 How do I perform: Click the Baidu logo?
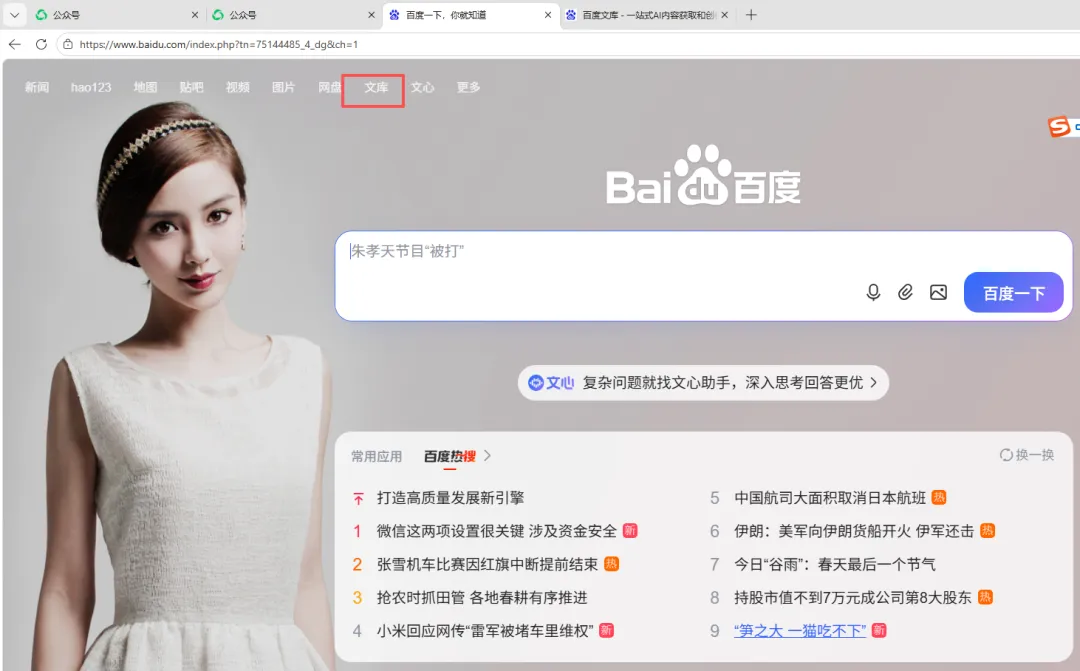tap(703, 176)
